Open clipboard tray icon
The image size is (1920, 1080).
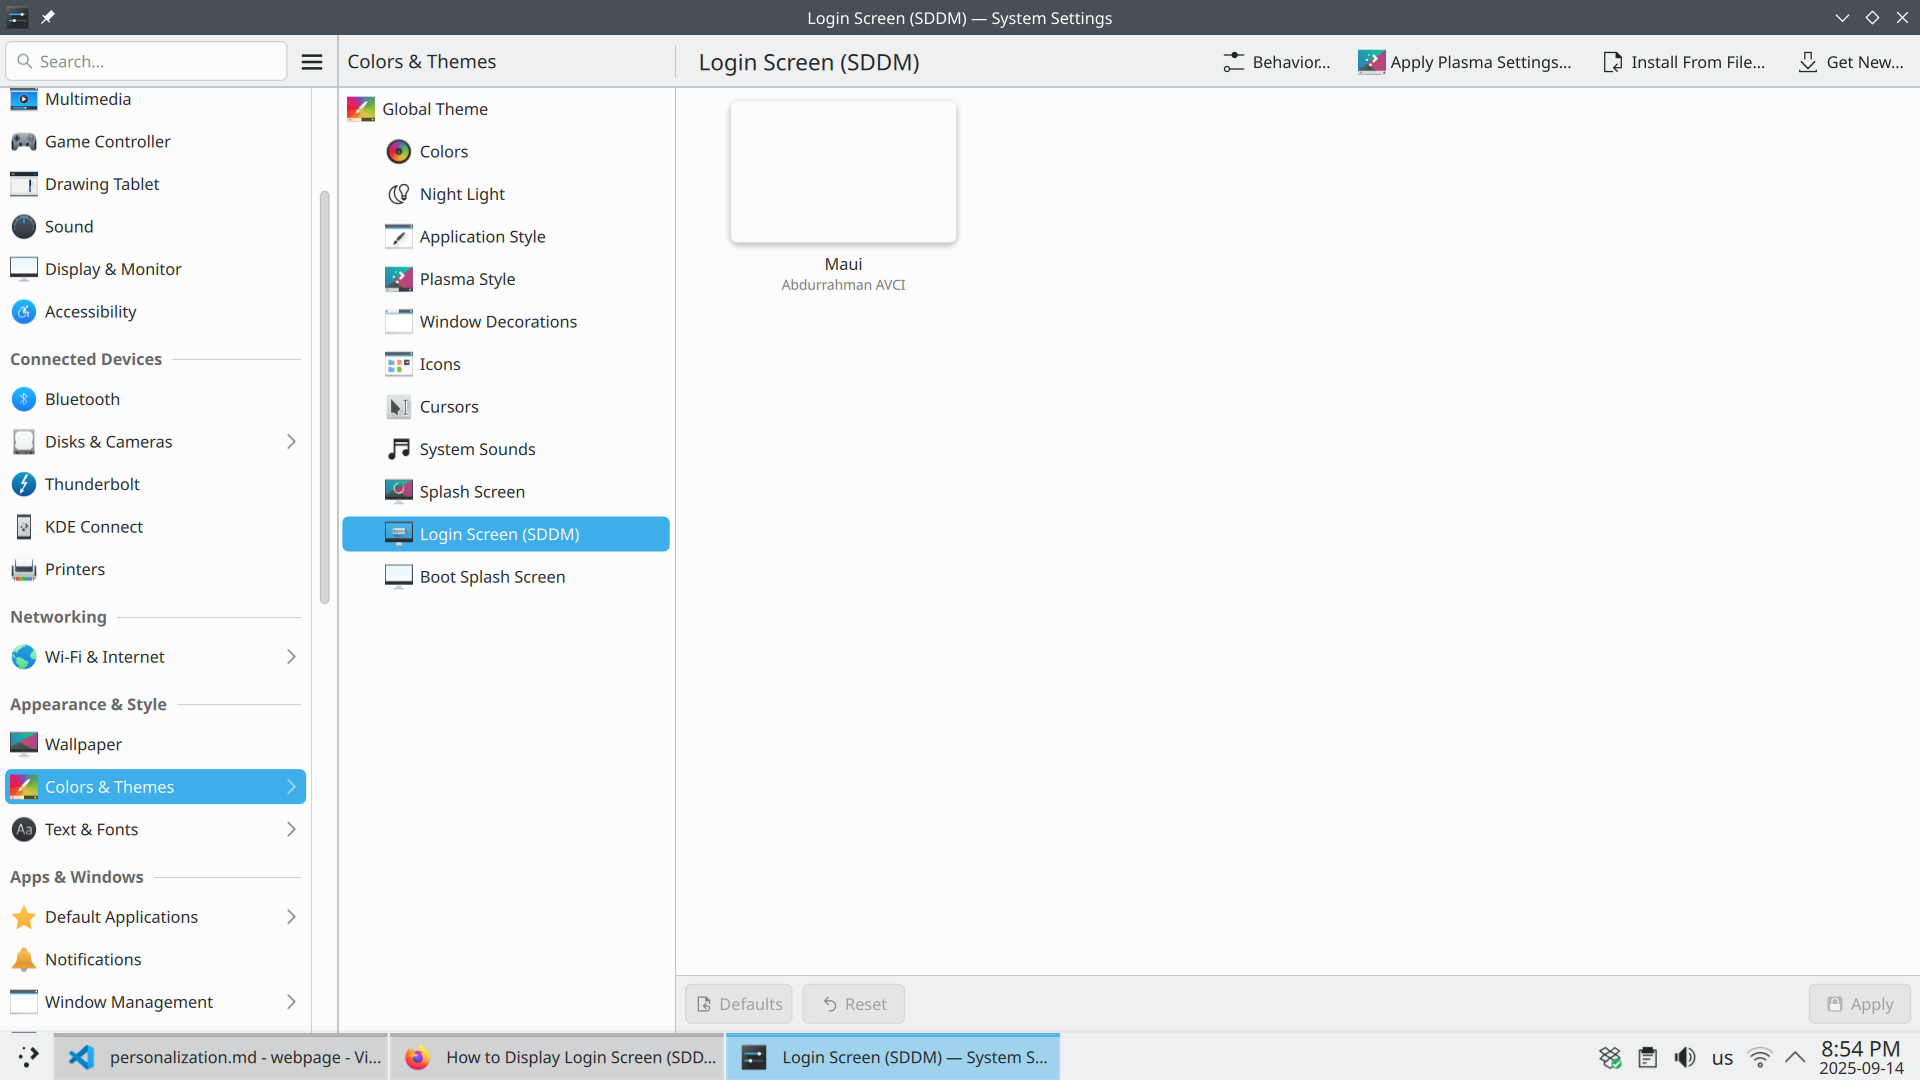1647,1057
